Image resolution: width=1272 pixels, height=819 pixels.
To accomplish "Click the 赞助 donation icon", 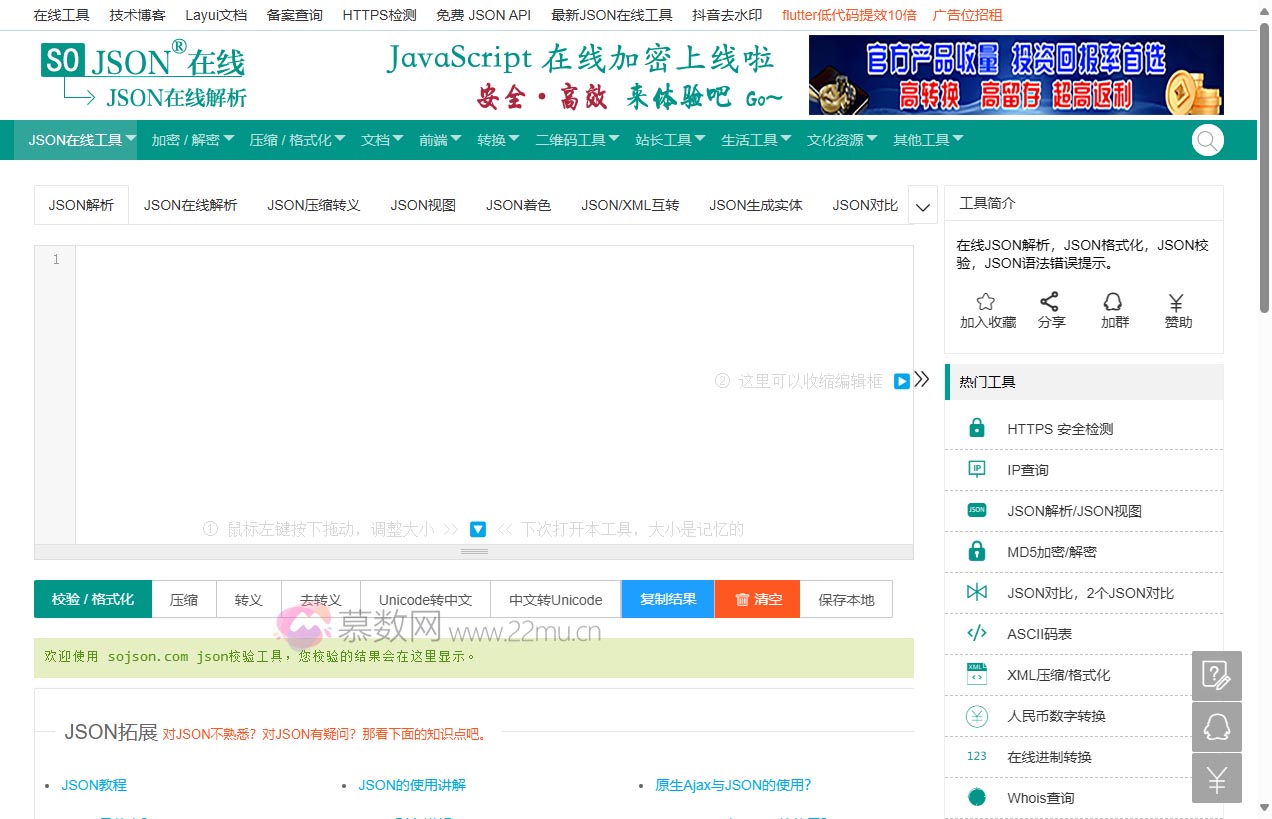I will coord(1177,302).
